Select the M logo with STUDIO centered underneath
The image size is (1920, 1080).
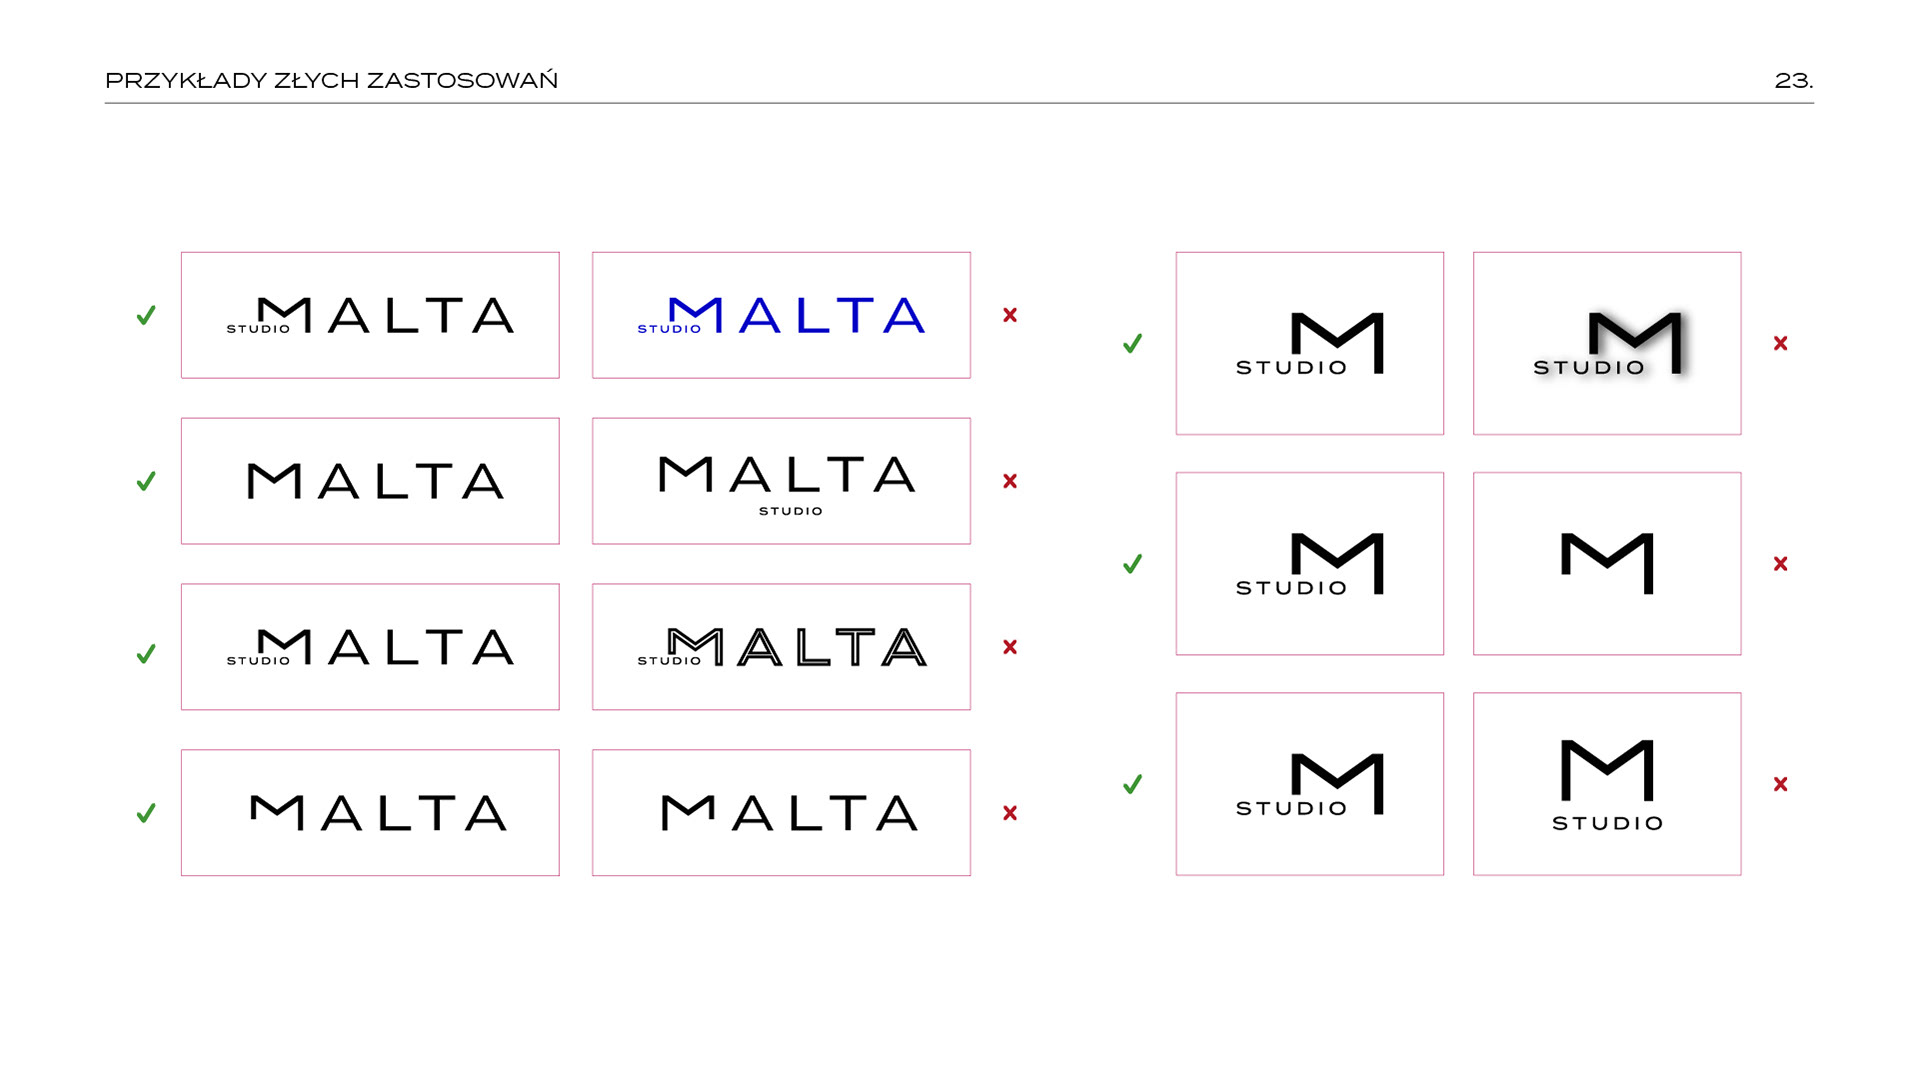pyautogui.click(x=1607, y=784)
